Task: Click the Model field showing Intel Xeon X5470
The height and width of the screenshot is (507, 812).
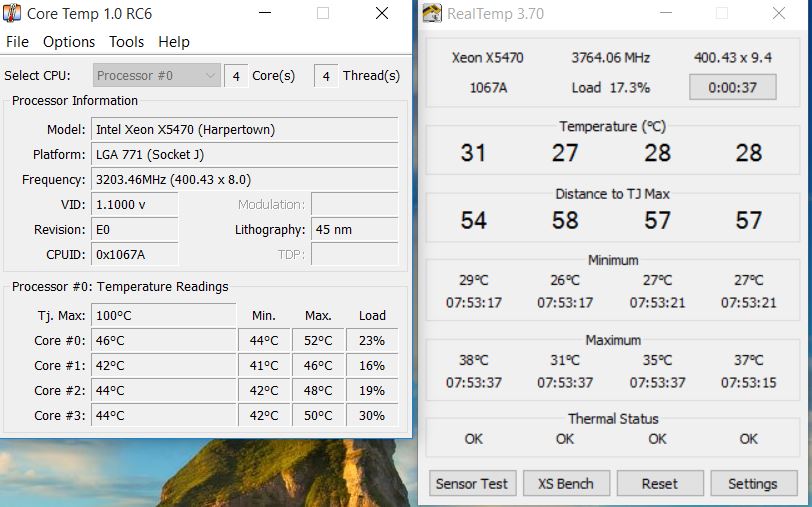Action: [244, 129]
